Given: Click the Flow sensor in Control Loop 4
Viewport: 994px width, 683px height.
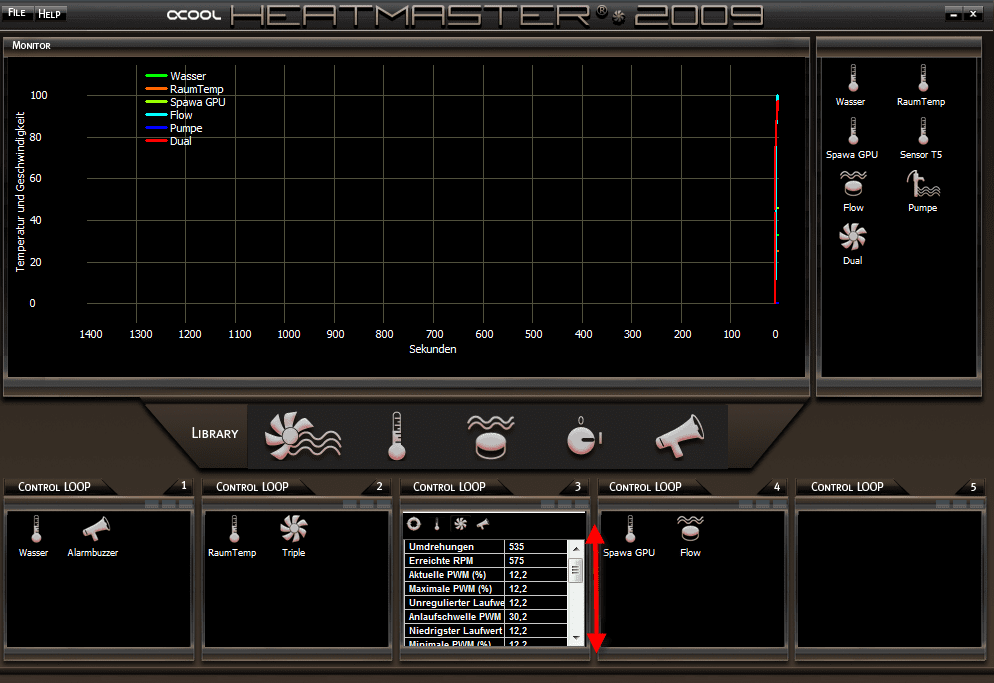Looking at the screenshot, I should [x=690, y=529].
